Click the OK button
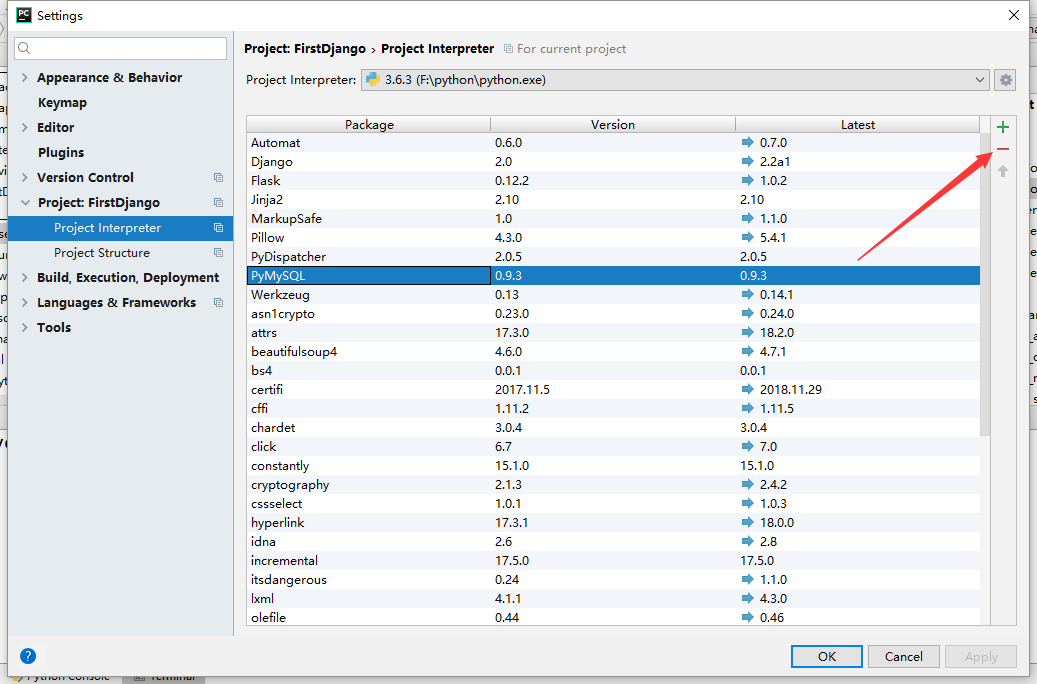 point(826,656)
